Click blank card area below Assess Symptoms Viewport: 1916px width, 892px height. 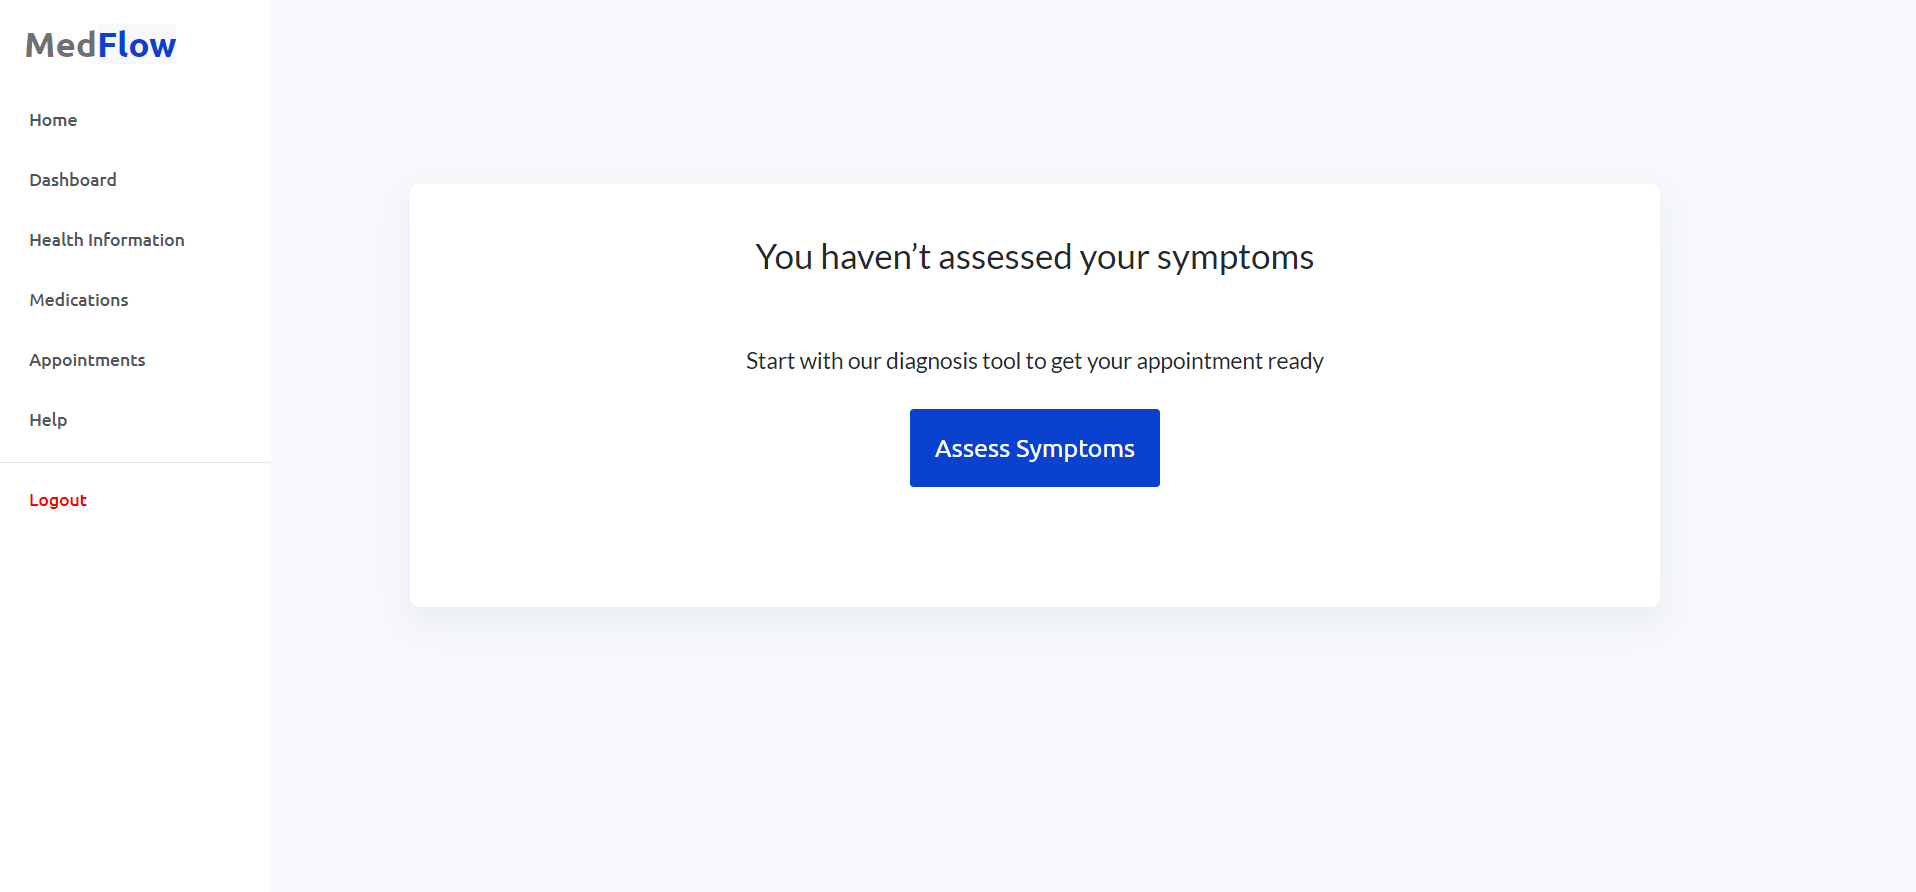(x=1034, y=550)
